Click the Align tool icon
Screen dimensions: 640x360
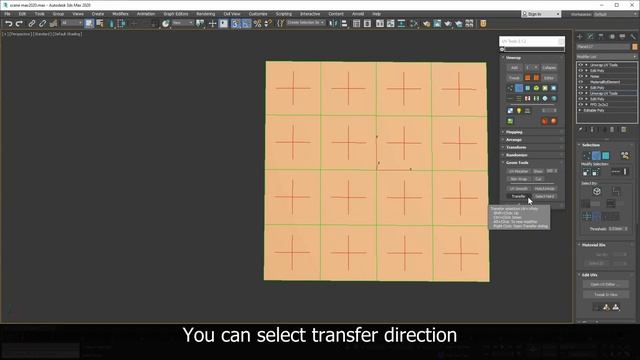click(344, 24)
